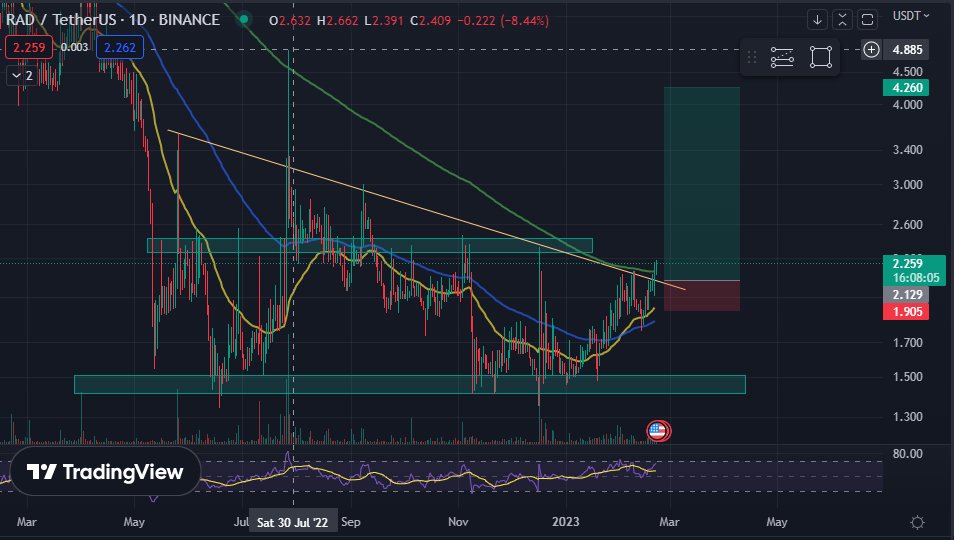Open chart settings gear on time axis
954x540 pixels.
click(917, 522)
